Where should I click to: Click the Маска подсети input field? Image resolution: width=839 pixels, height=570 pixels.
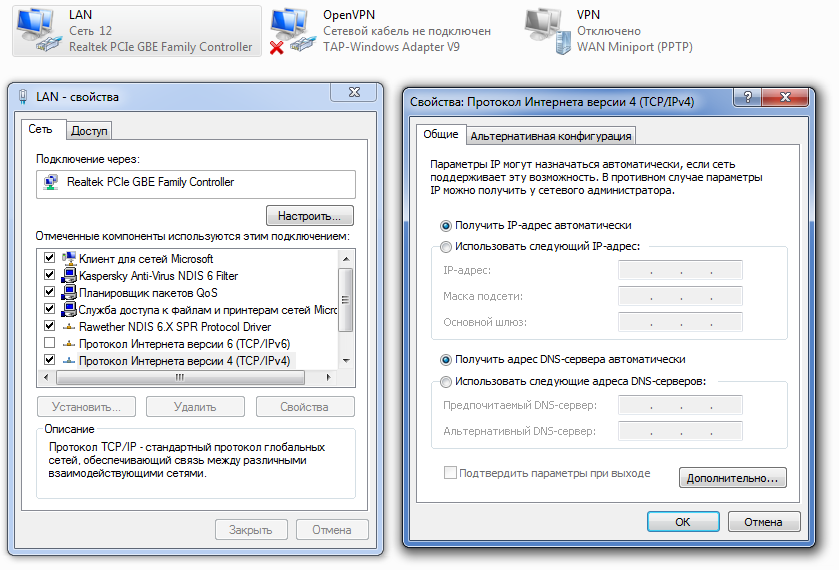tap(680, 296)
